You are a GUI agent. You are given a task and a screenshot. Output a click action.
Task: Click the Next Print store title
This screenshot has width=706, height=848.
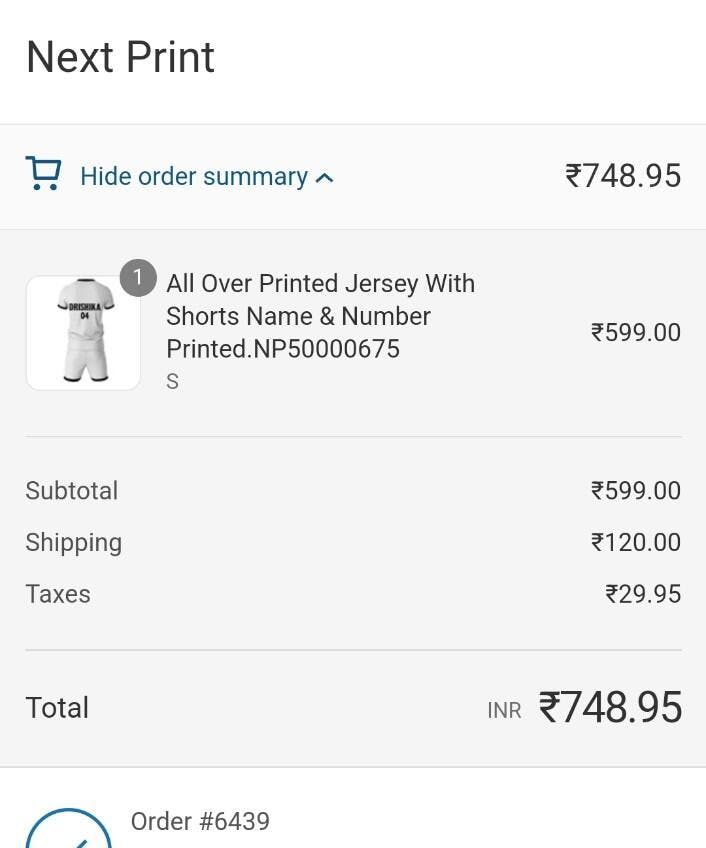click(x=120, y=57)
